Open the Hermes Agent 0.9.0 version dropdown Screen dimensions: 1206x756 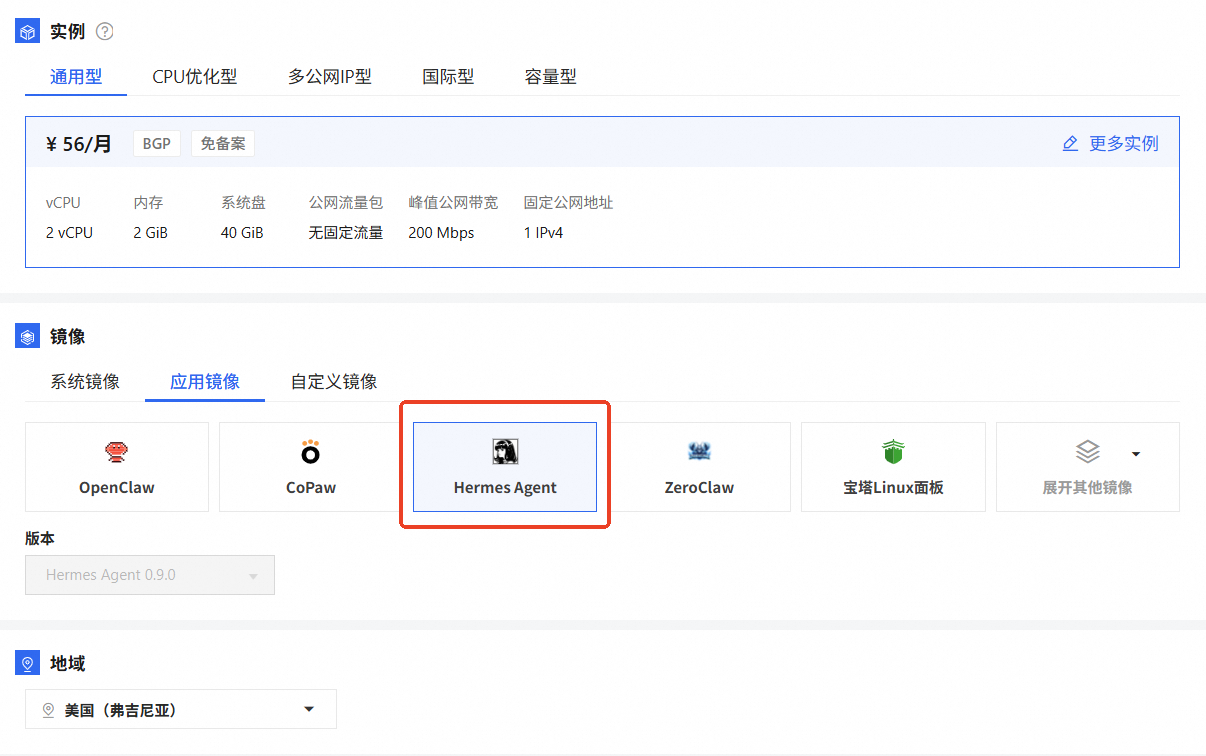150,576
